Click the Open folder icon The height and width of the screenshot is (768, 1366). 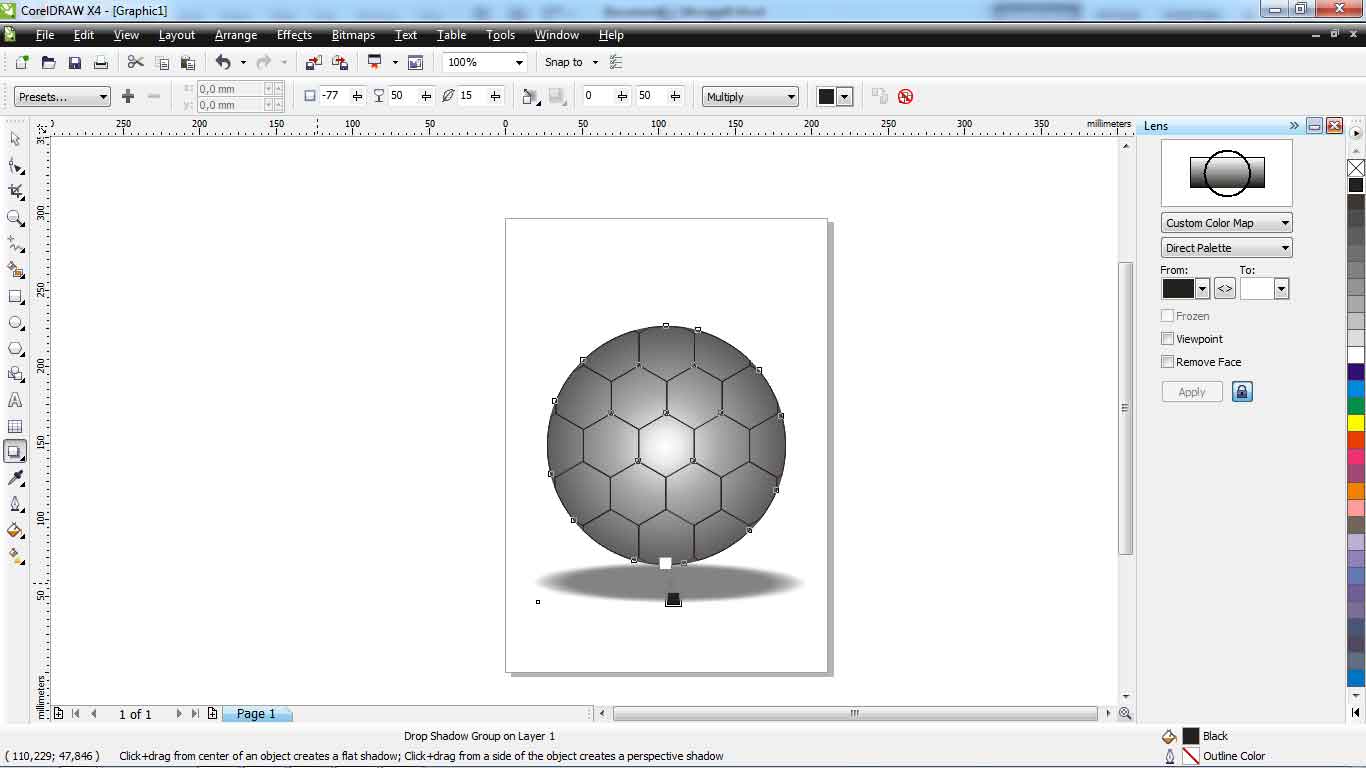click(48, 62)
